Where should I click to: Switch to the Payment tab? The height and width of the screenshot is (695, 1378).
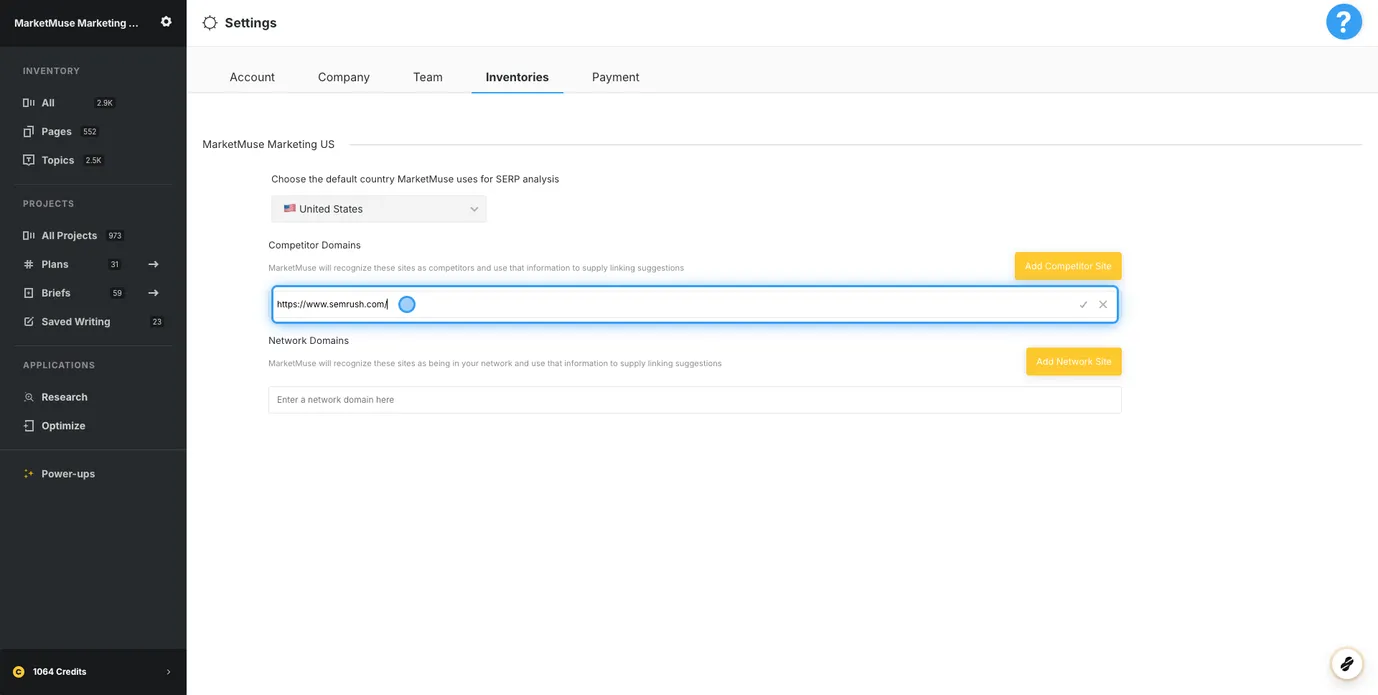pyautogui.click(x=616, y=77)
